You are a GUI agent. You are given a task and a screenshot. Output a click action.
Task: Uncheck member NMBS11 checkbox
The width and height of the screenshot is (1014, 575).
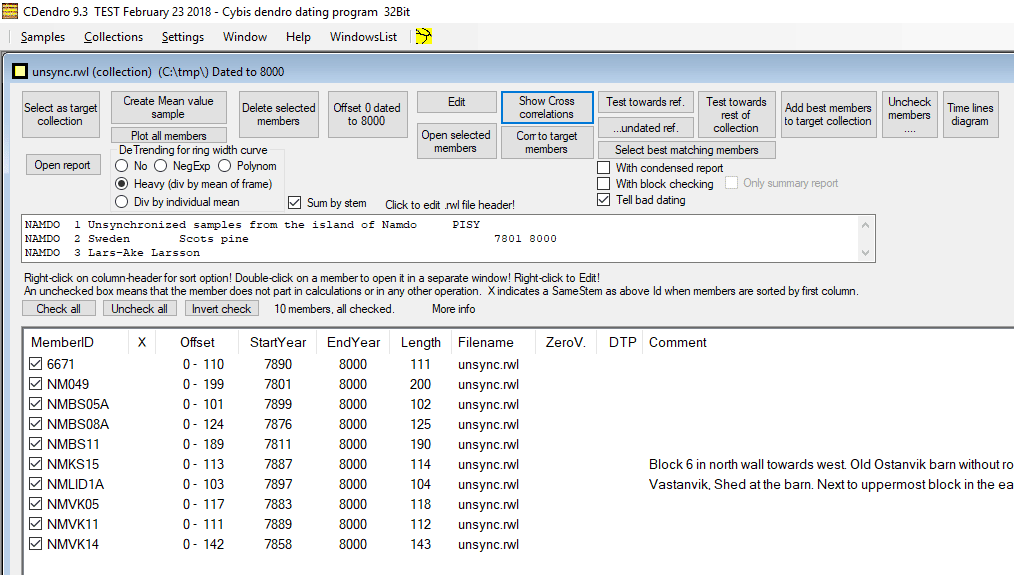pyautogui.click(x=36, y=444)
